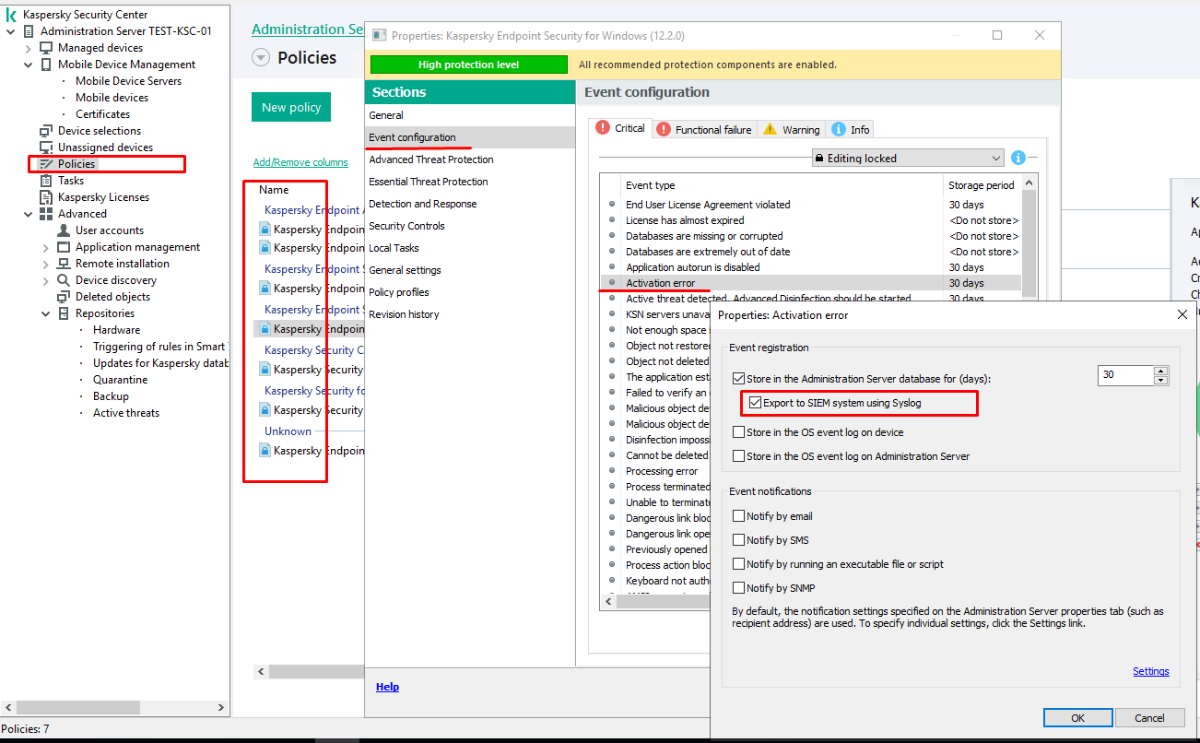Toggle Store in Administration Server database checkbox
The height and width of the screenshot is (743, 1200).
738,379
